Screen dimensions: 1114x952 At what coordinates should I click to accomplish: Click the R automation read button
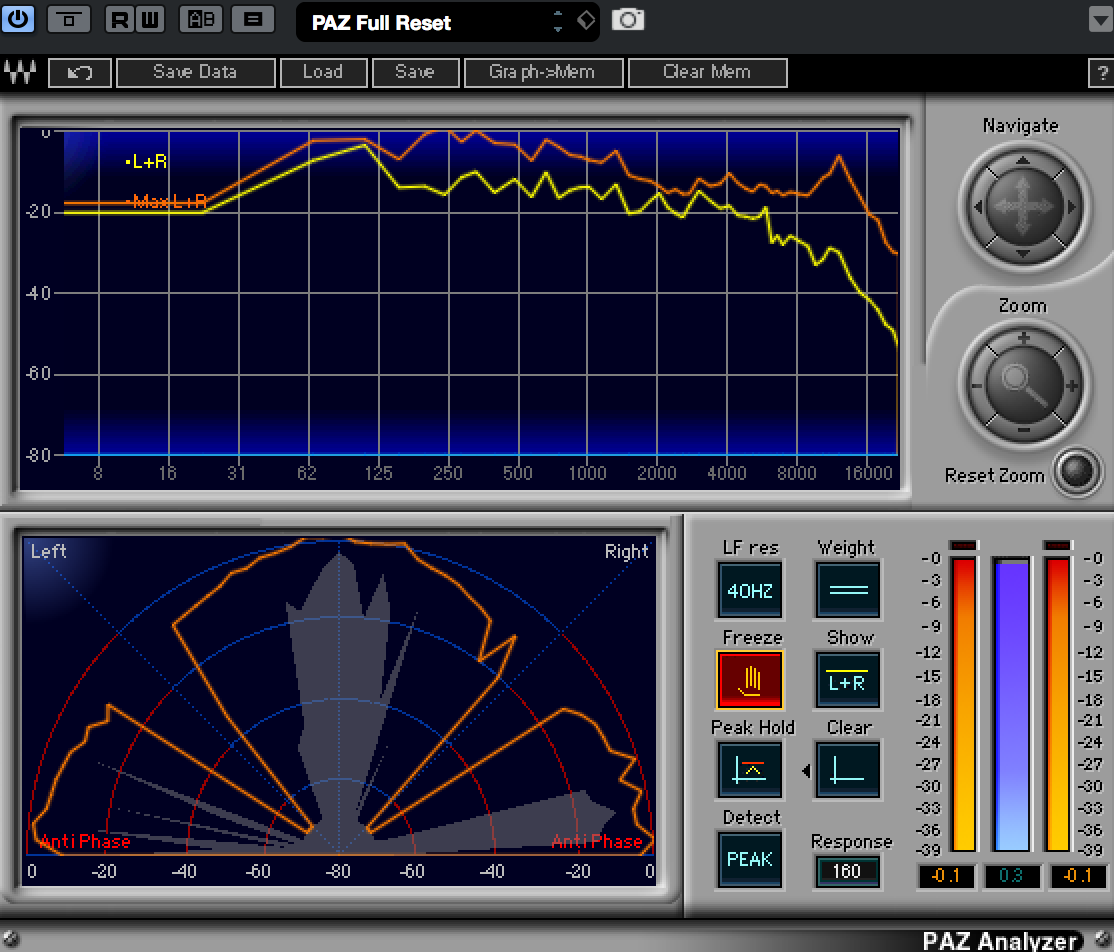(120, 19)
